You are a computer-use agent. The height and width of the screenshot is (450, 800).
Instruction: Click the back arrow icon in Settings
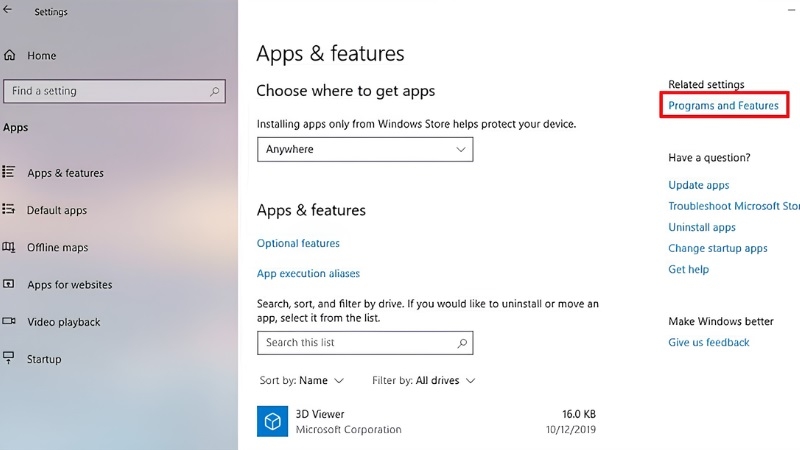pos(7,10)
